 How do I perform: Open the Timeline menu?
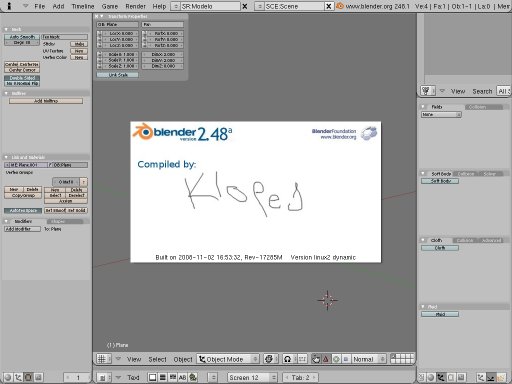pos(83,6)
